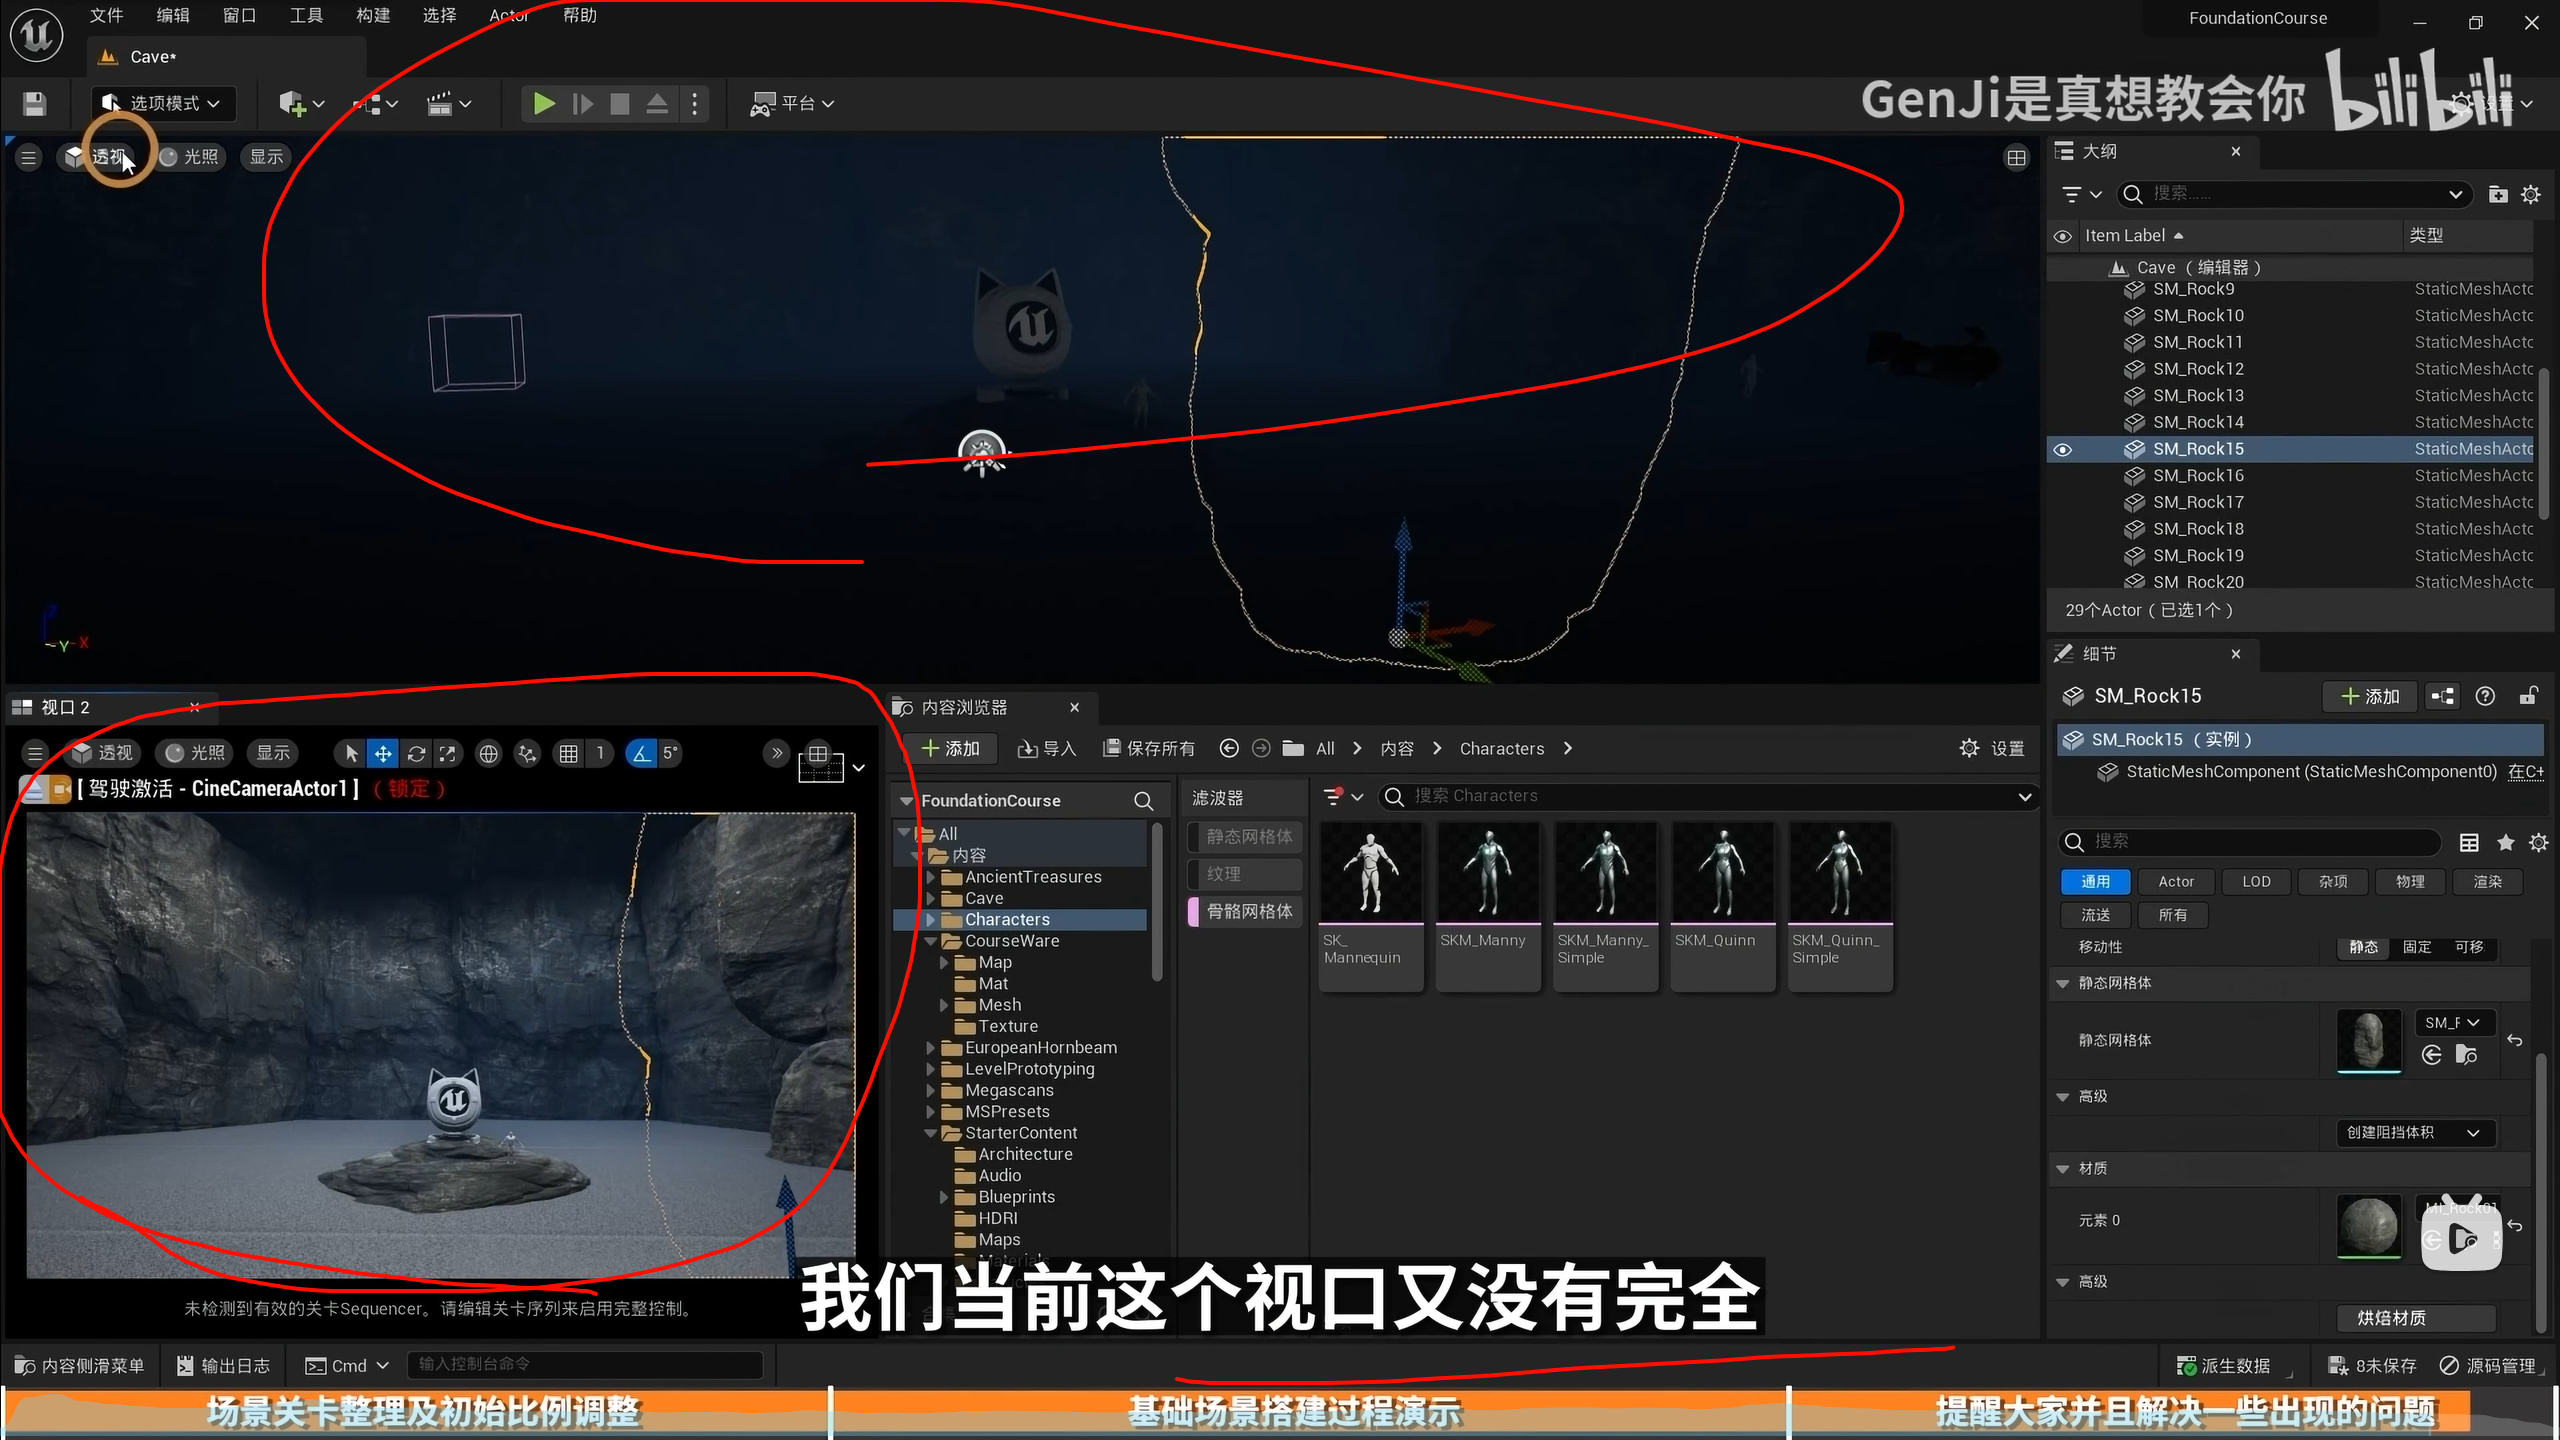The height and width of the screenshot is (1440, 2560).
Task: Click favorites star icon in details panel
Action: (2505, 842)
